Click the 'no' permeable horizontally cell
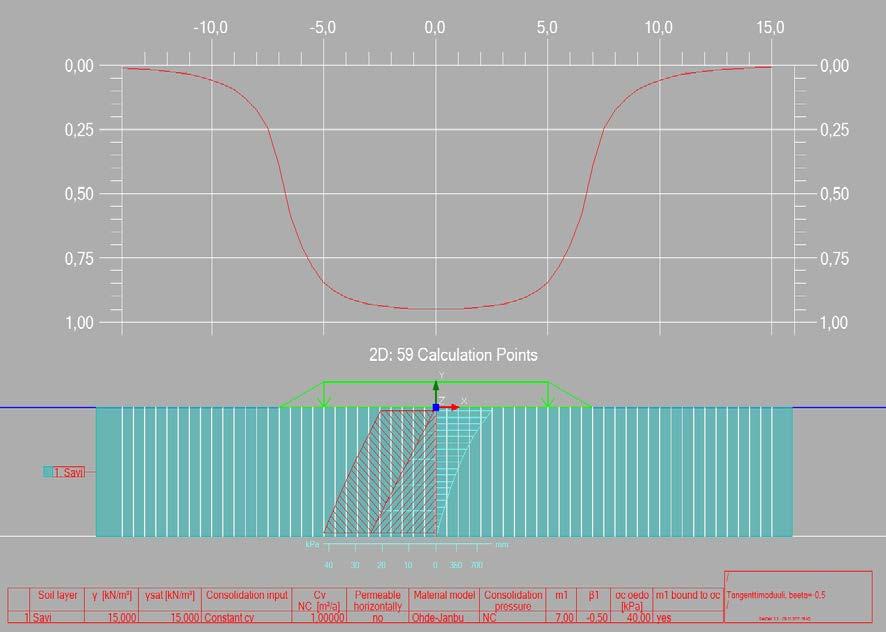886x632 pixels. [377, 618]
